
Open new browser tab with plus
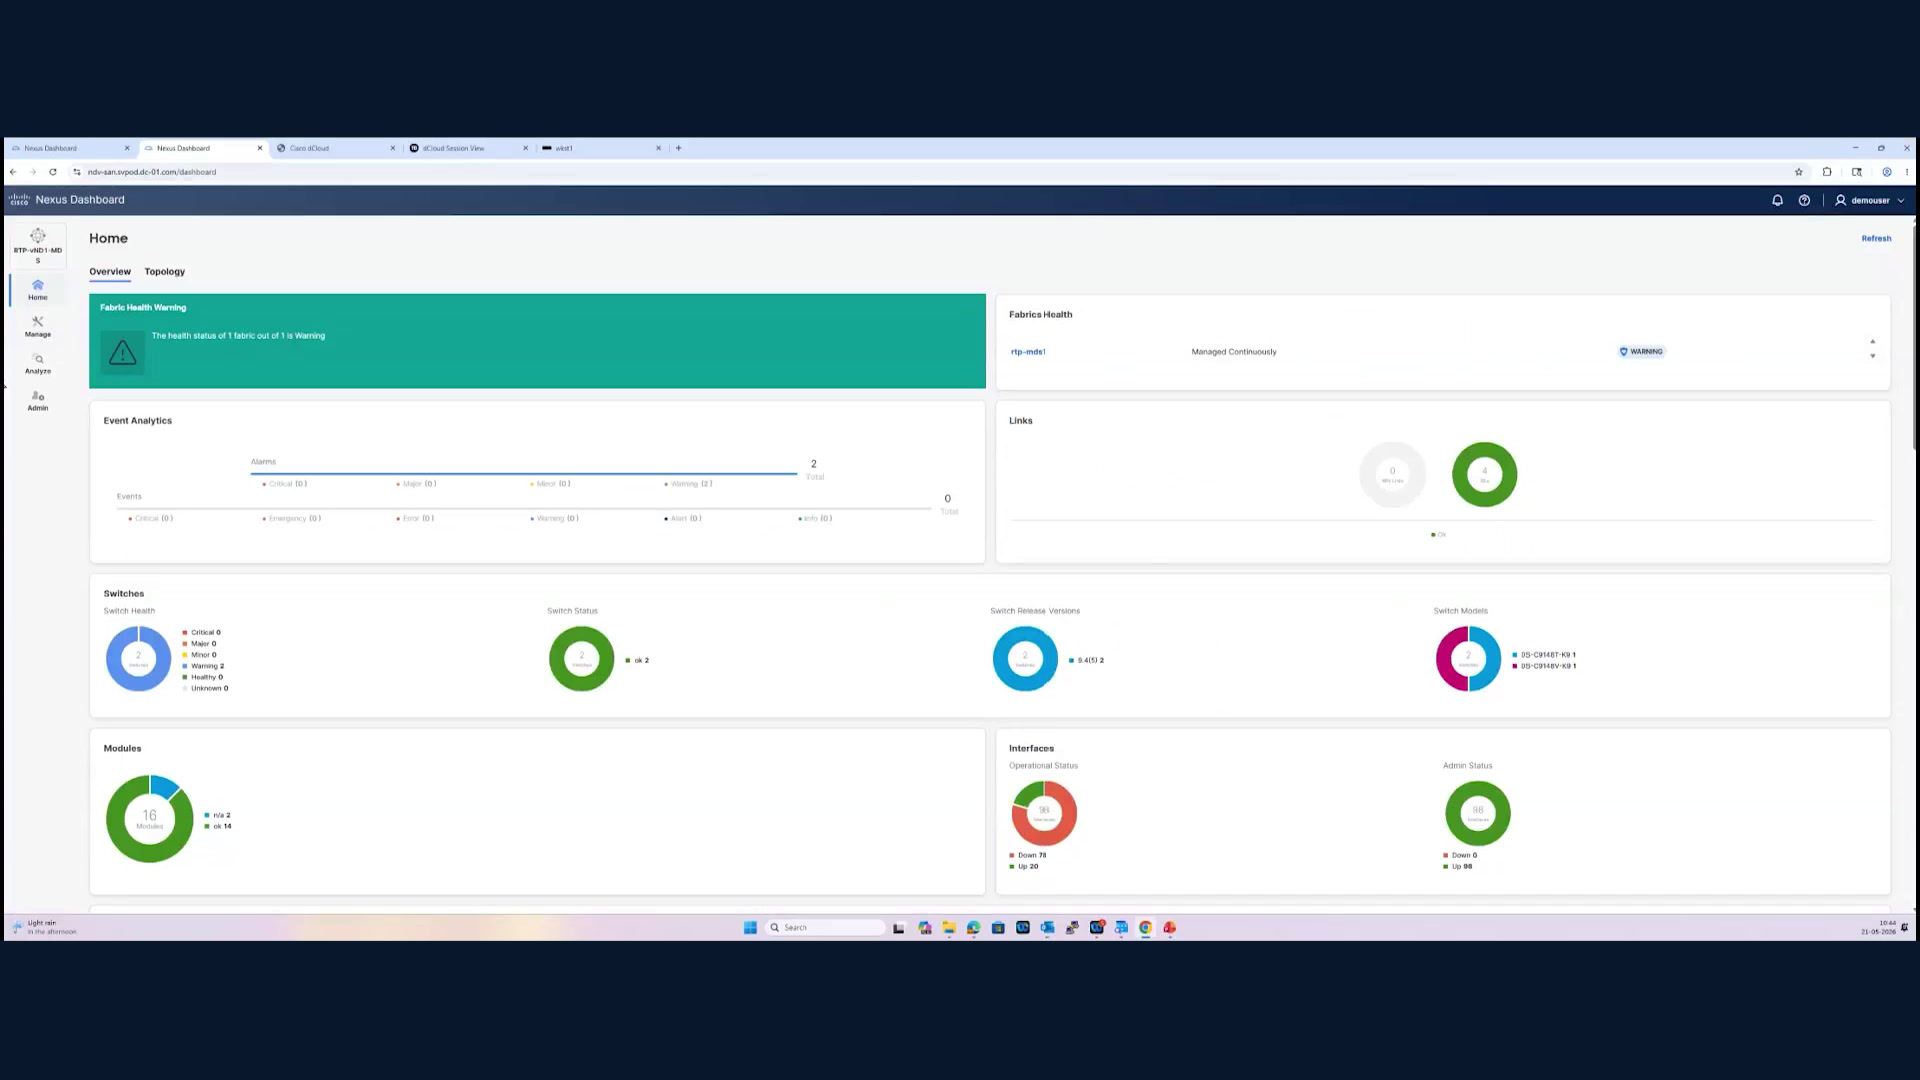tap(678, 148)
